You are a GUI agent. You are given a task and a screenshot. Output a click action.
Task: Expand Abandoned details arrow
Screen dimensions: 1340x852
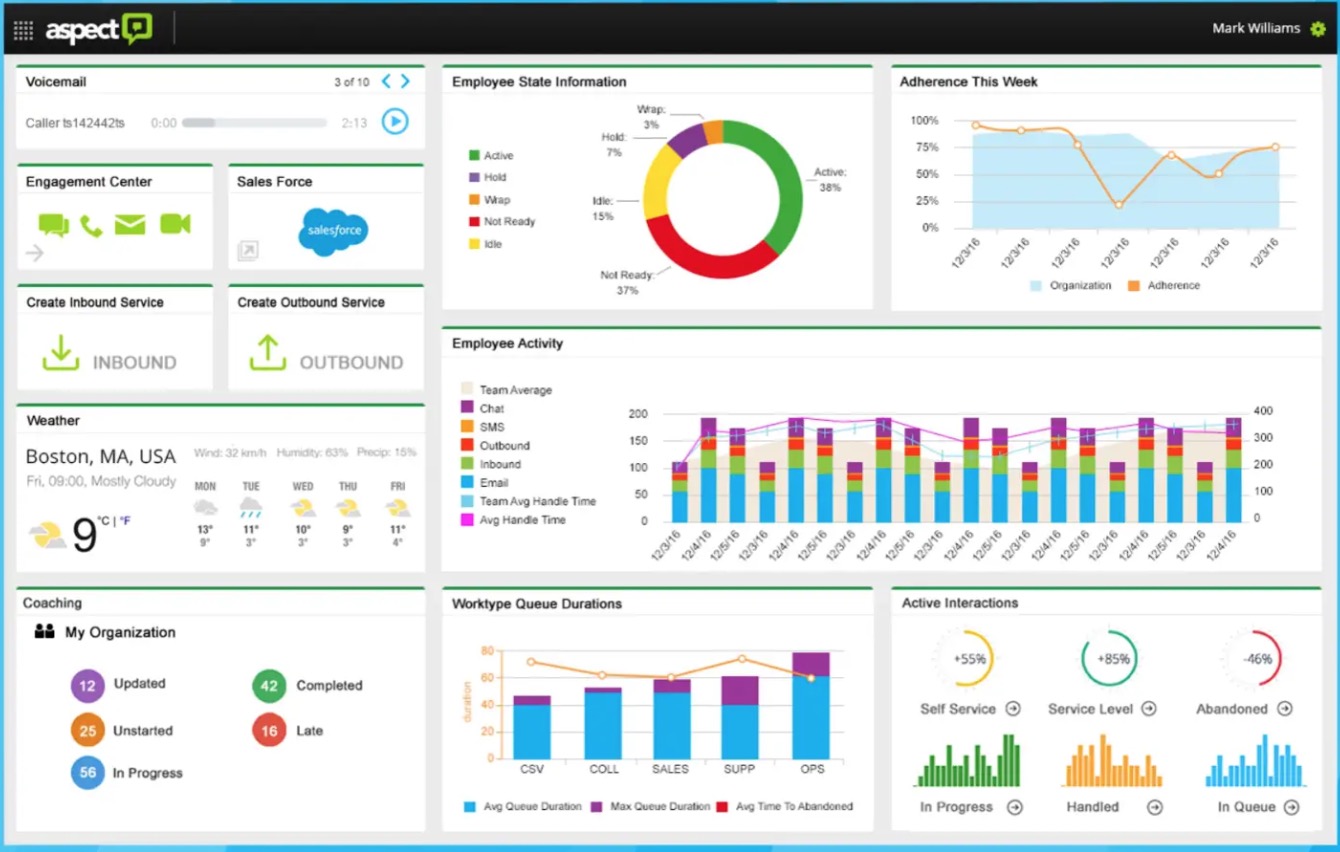(x=1285, y=709)
